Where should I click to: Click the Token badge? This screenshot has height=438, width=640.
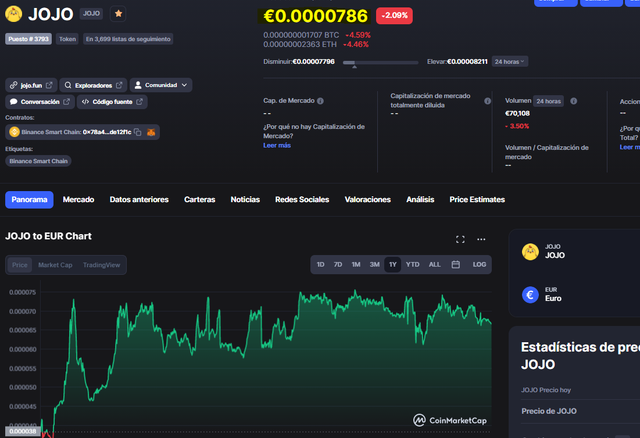(67, 39)
